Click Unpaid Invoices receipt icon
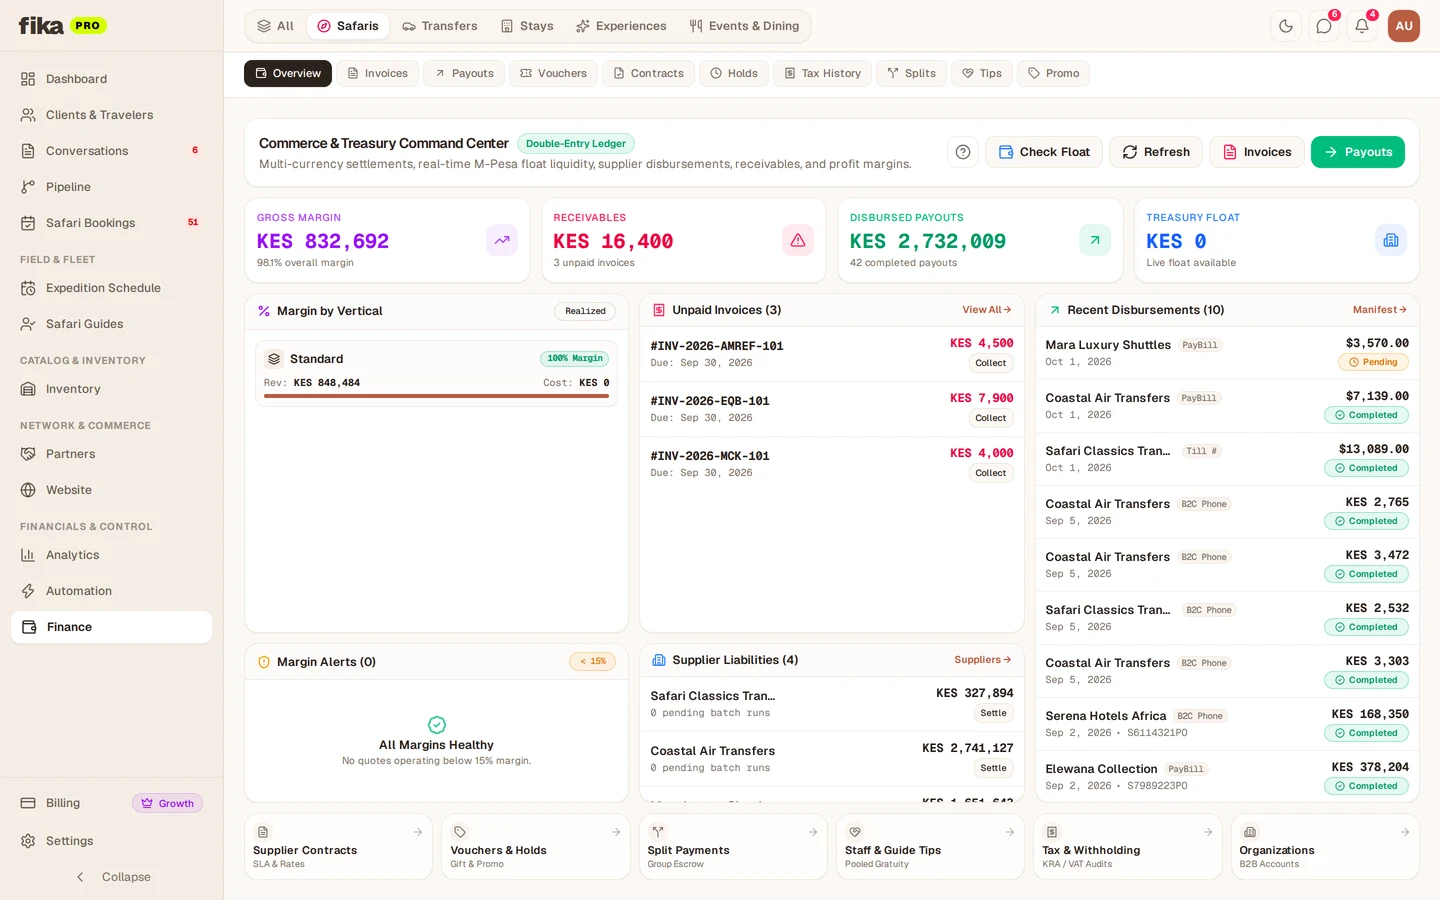This screenshot has width=1440, height=900. 659,310
